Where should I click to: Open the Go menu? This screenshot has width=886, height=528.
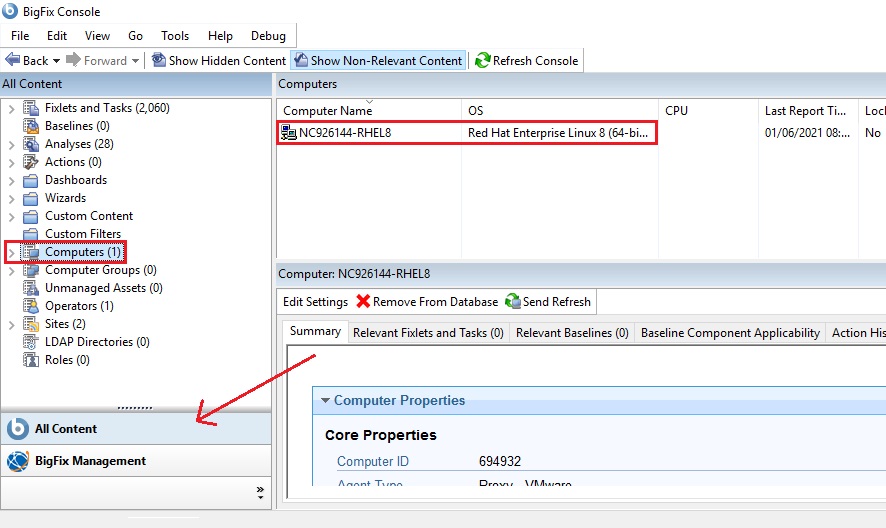click(x=135, y=36)
